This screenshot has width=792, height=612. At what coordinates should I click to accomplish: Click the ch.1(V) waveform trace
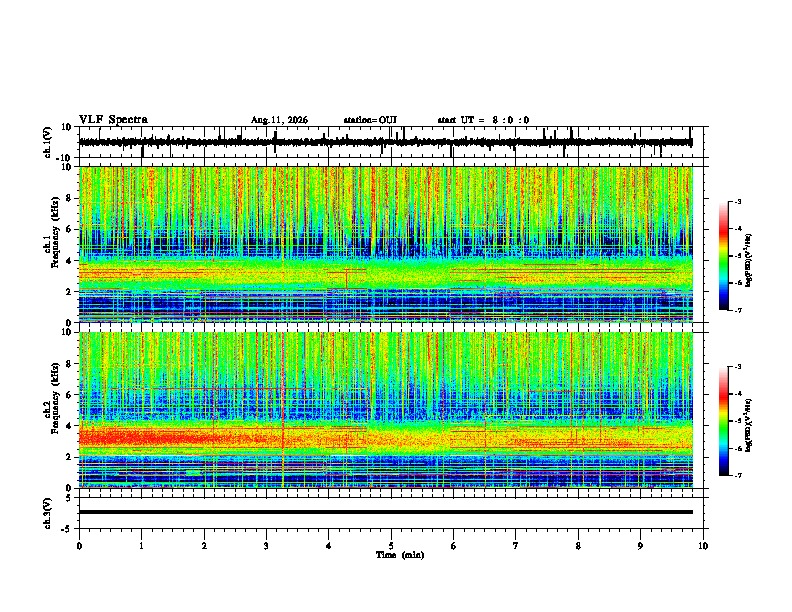[385, 142]
